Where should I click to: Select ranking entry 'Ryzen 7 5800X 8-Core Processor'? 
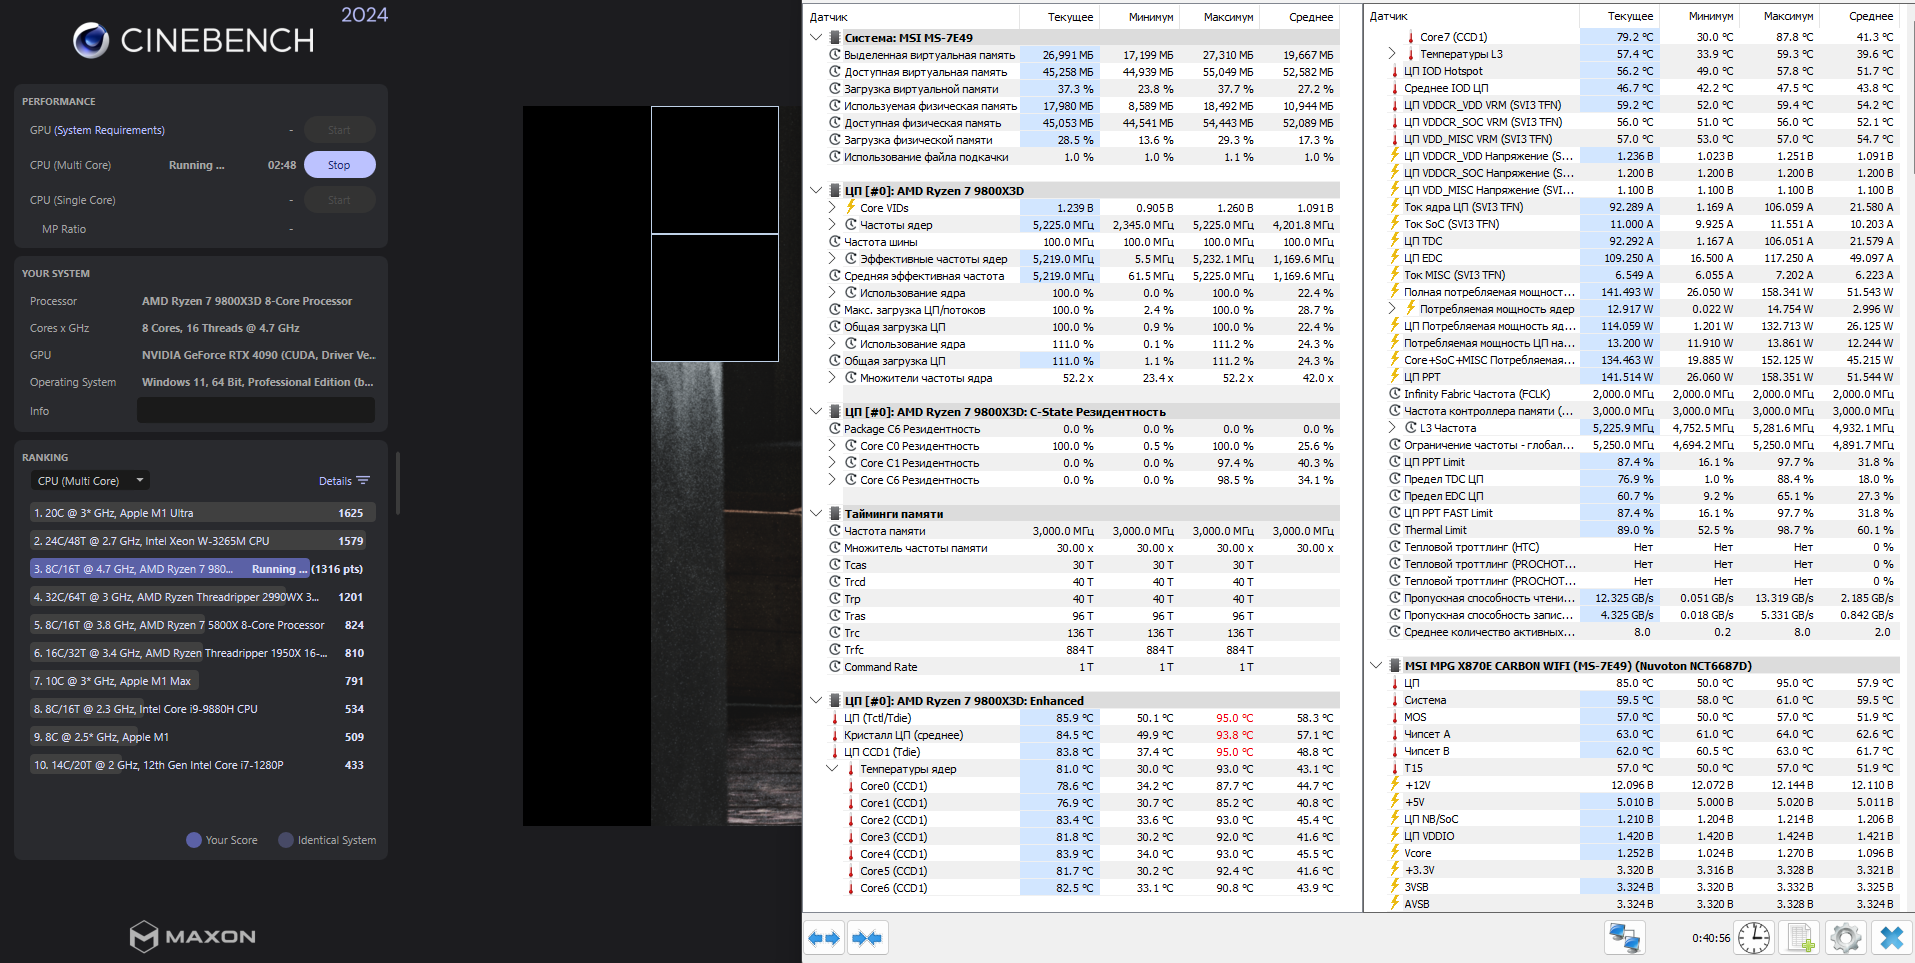coord(203,625)
